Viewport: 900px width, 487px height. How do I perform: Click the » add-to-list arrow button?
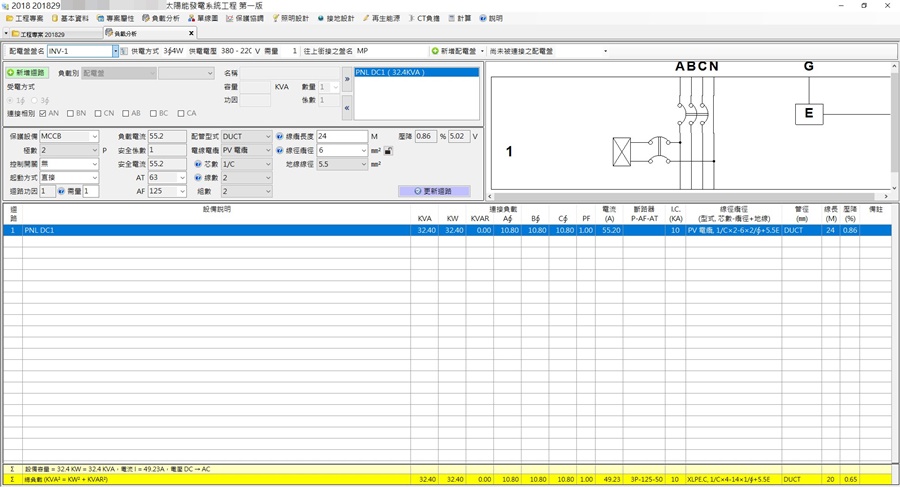click(x=347, y=79)
